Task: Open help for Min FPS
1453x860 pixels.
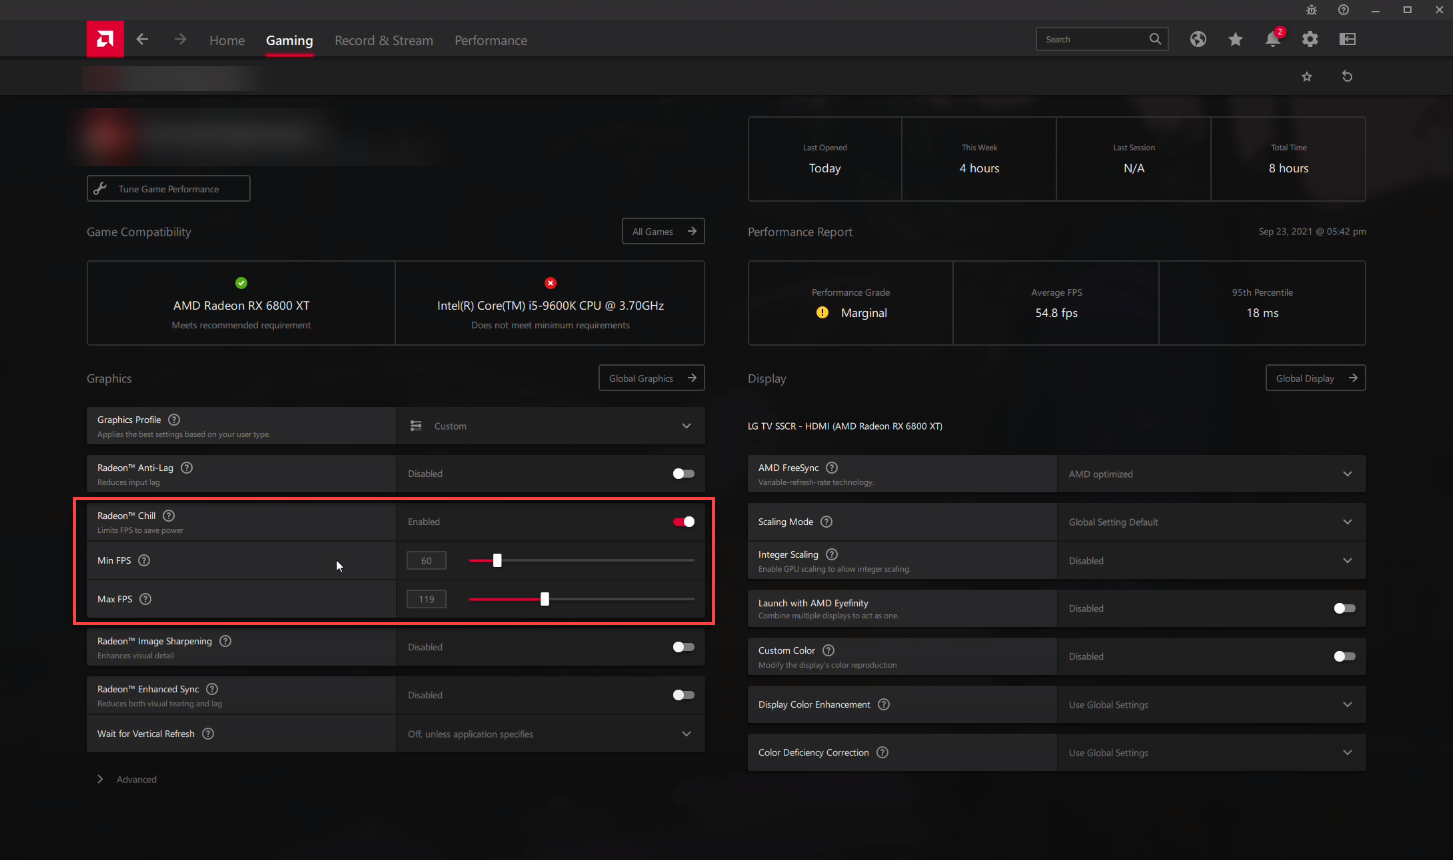Action: coord(144,560)
